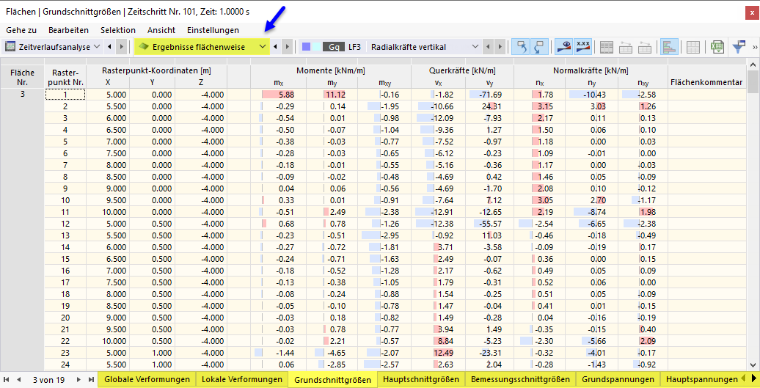760x388 pixels.
Task: Toggle colored relative bars in table
Action: [669, 47]
